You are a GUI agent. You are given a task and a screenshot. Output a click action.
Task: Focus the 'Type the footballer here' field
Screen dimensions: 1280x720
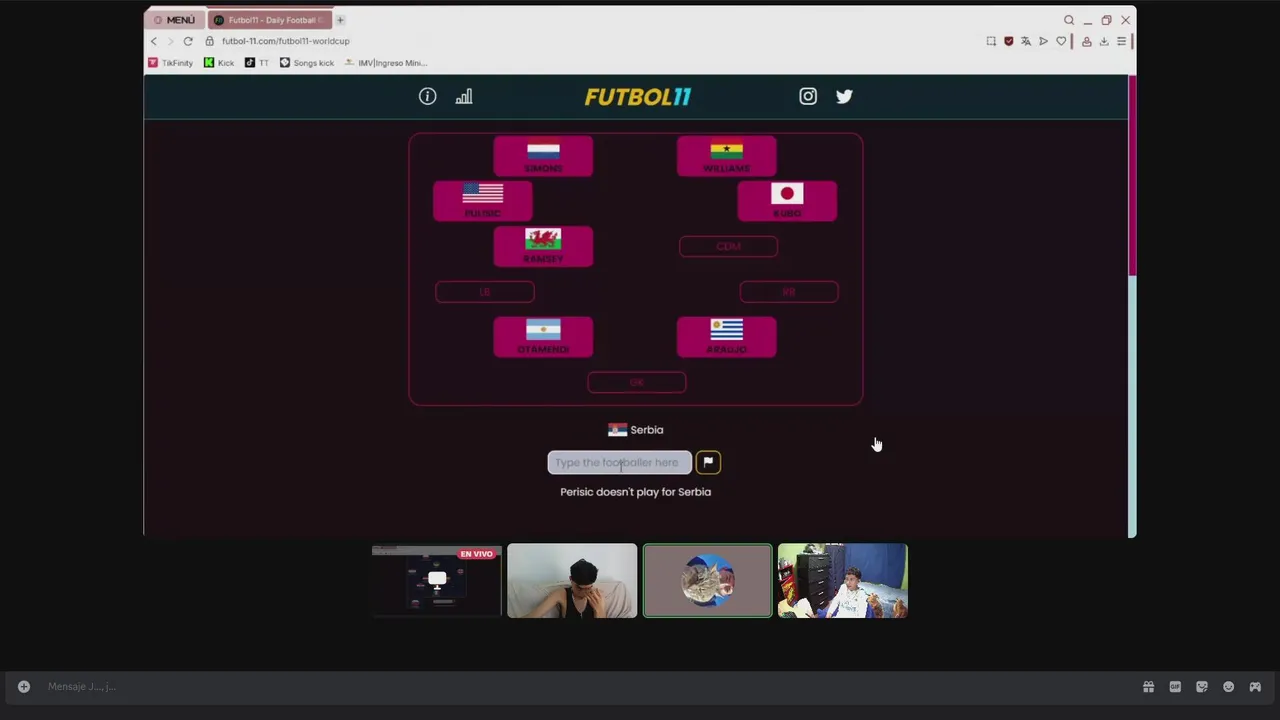coord(619,462)
